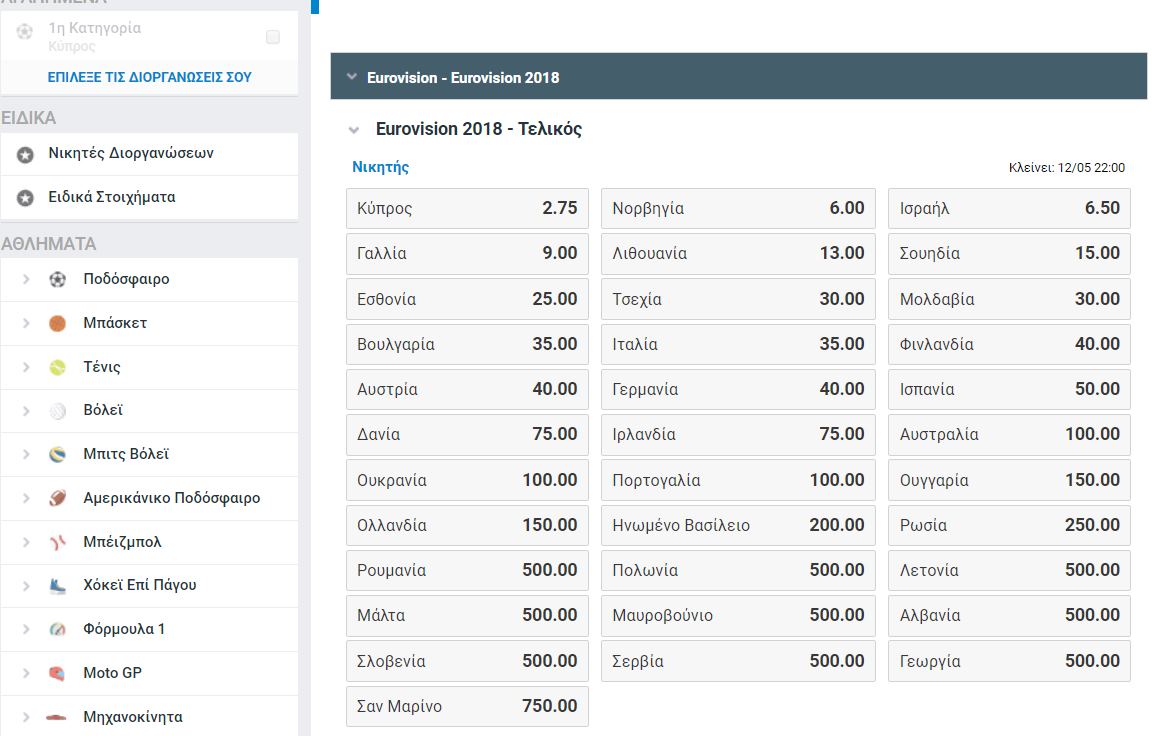Expand the Χόκεϊ Επί Πάγου chevron
This screenshot has height=736, width=1158.
tap(26, 586)
